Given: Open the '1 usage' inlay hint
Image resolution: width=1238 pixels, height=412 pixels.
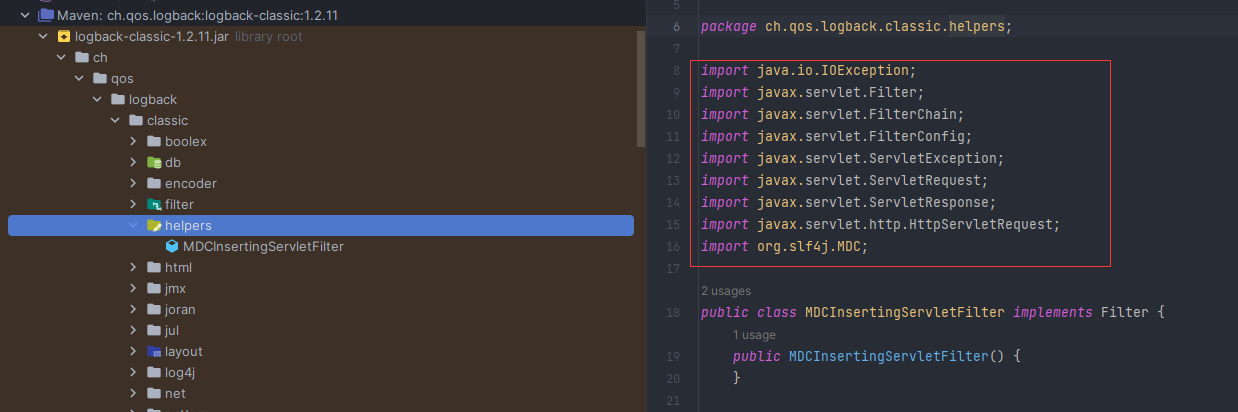Looking at the screenshot, I should point(754,335).
